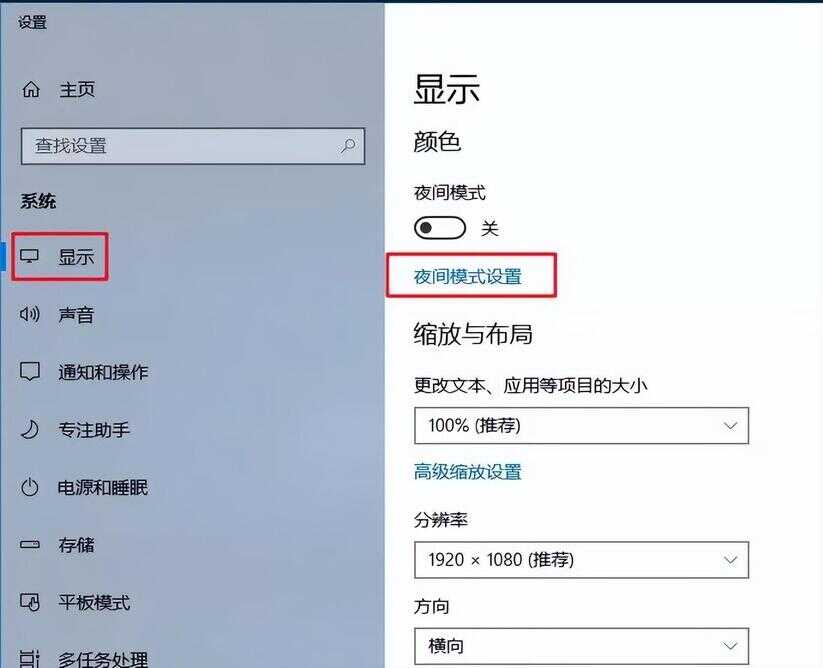Click the speaker icon for 声音

29,314
